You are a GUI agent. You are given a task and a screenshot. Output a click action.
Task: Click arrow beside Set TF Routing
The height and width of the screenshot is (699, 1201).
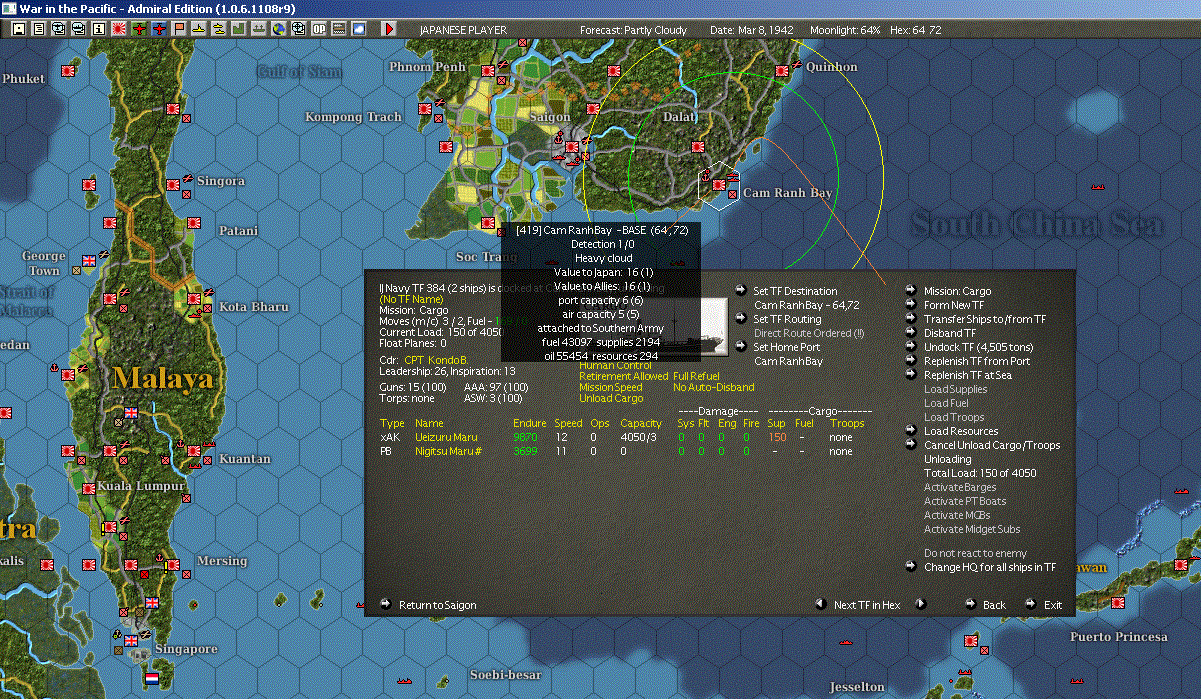coord(740,319)
